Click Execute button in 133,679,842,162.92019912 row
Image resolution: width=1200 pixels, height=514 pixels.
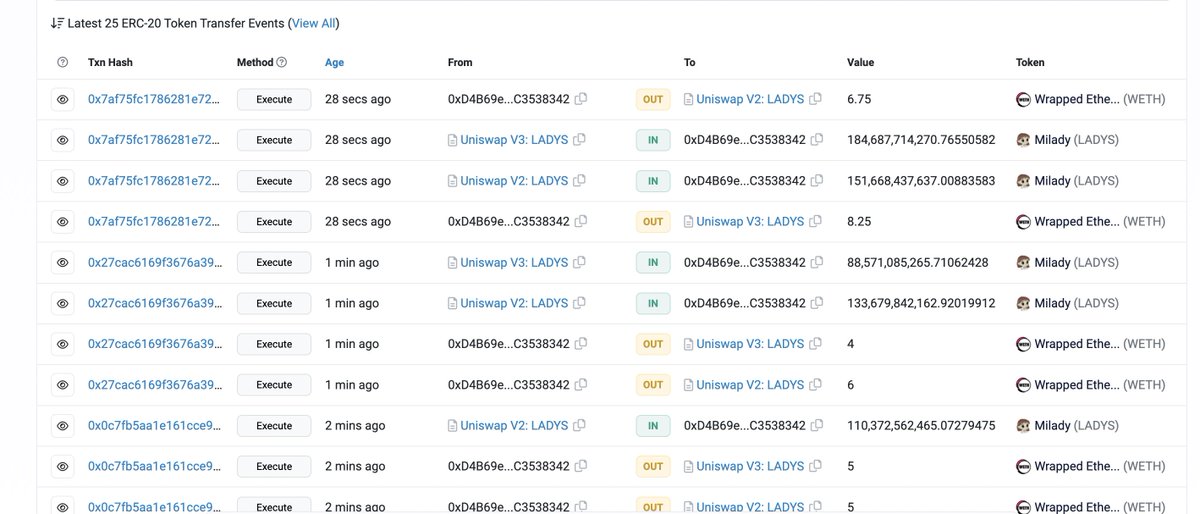[x=274, y=303]
